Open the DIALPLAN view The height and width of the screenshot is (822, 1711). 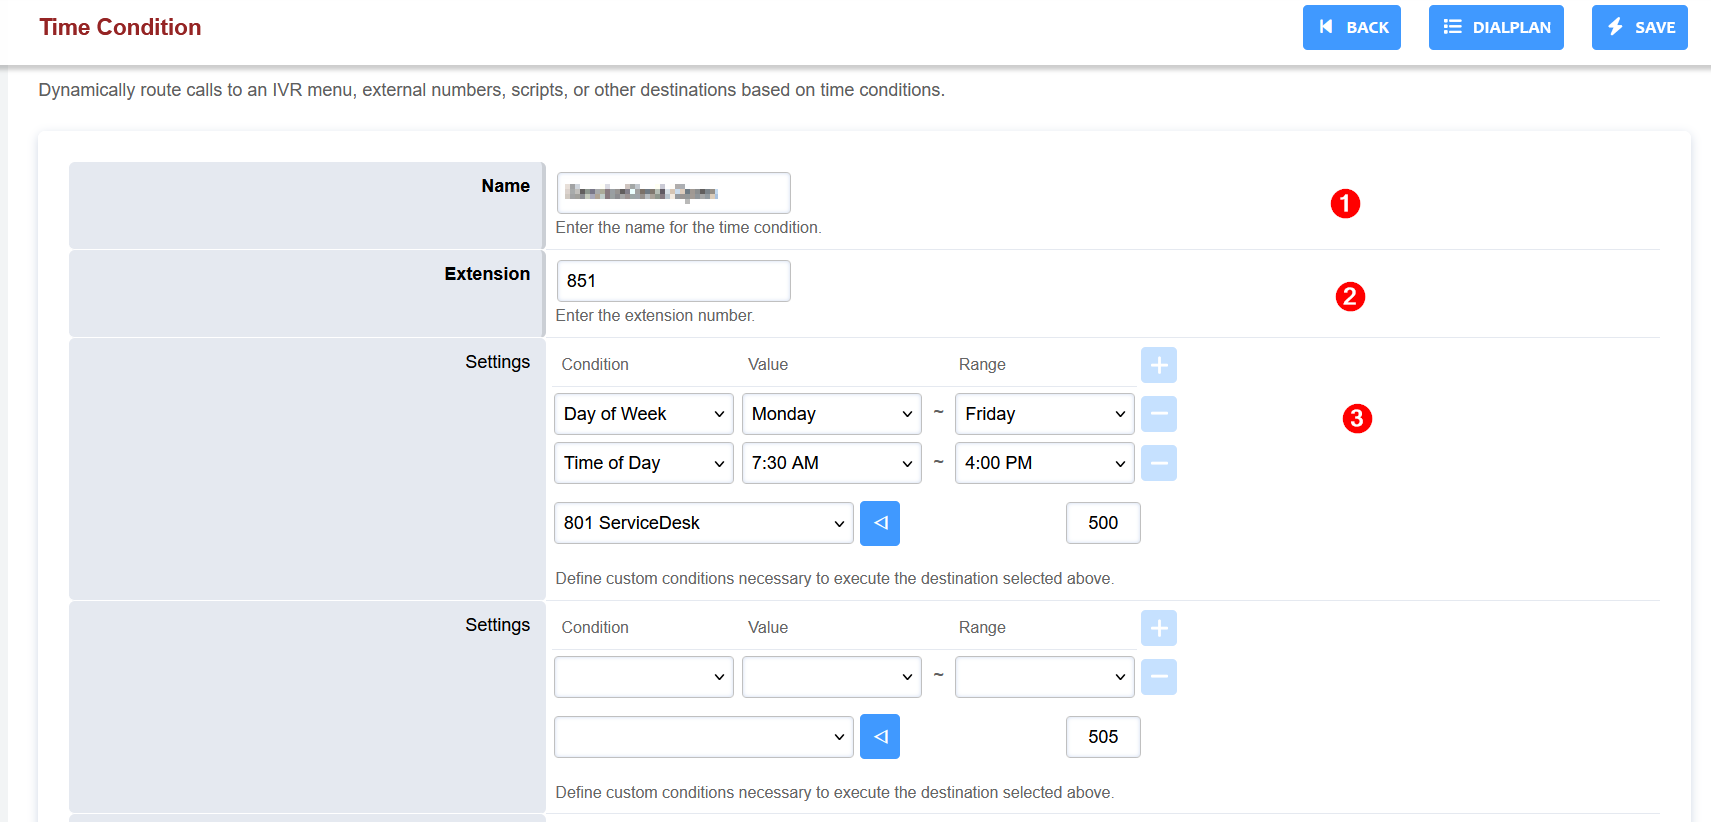(x=1495, y=27)
